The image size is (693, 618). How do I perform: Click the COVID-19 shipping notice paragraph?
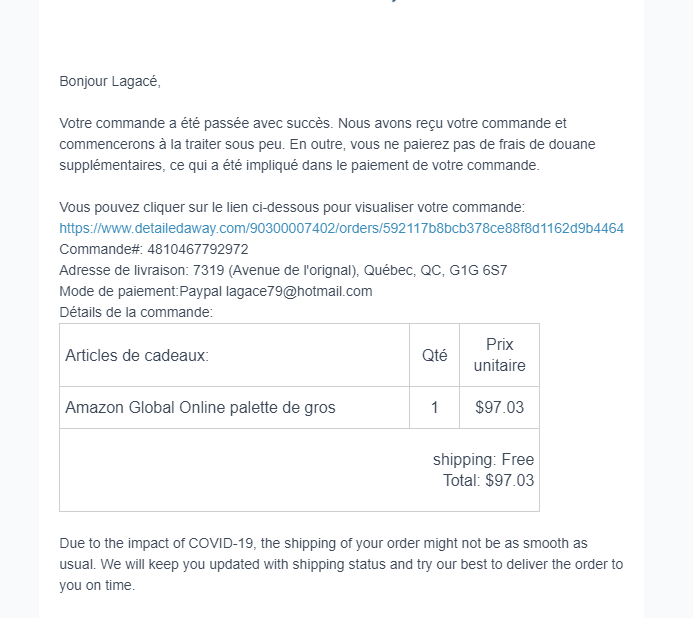(340, 564)
